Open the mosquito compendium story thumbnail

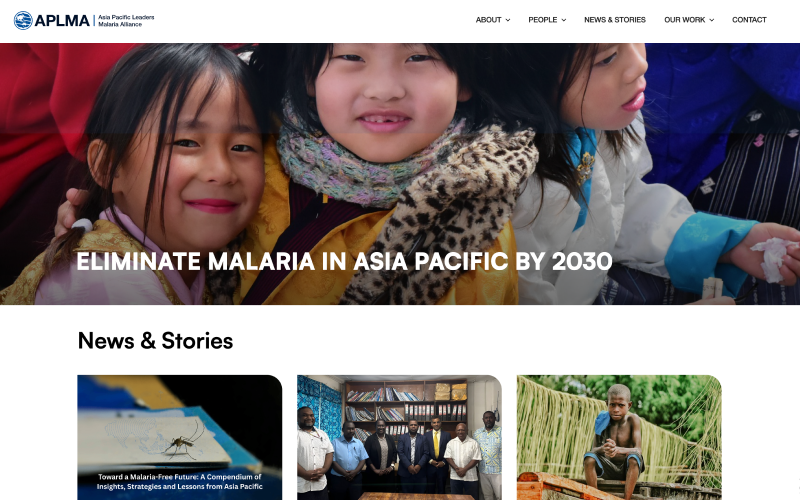pos(180,438)
